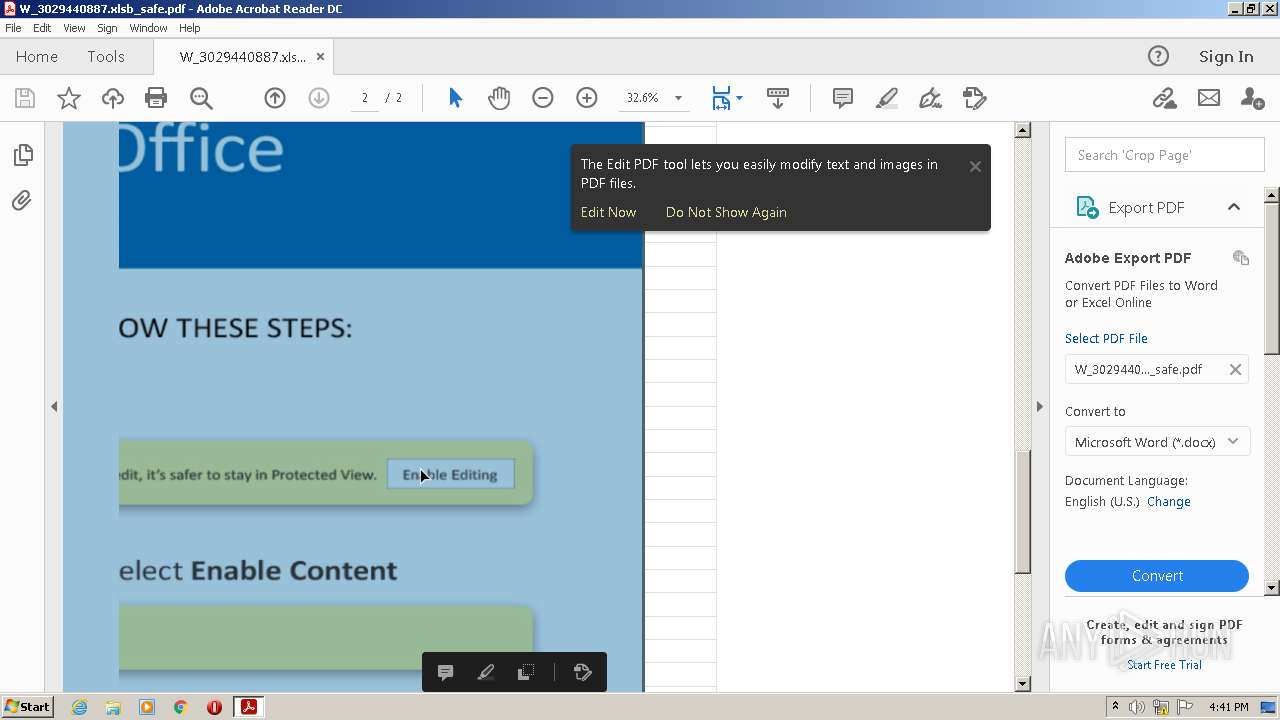Go to the next page
Image resolution: width=1280 pixels, height=720 pixels.
[319, 98]
